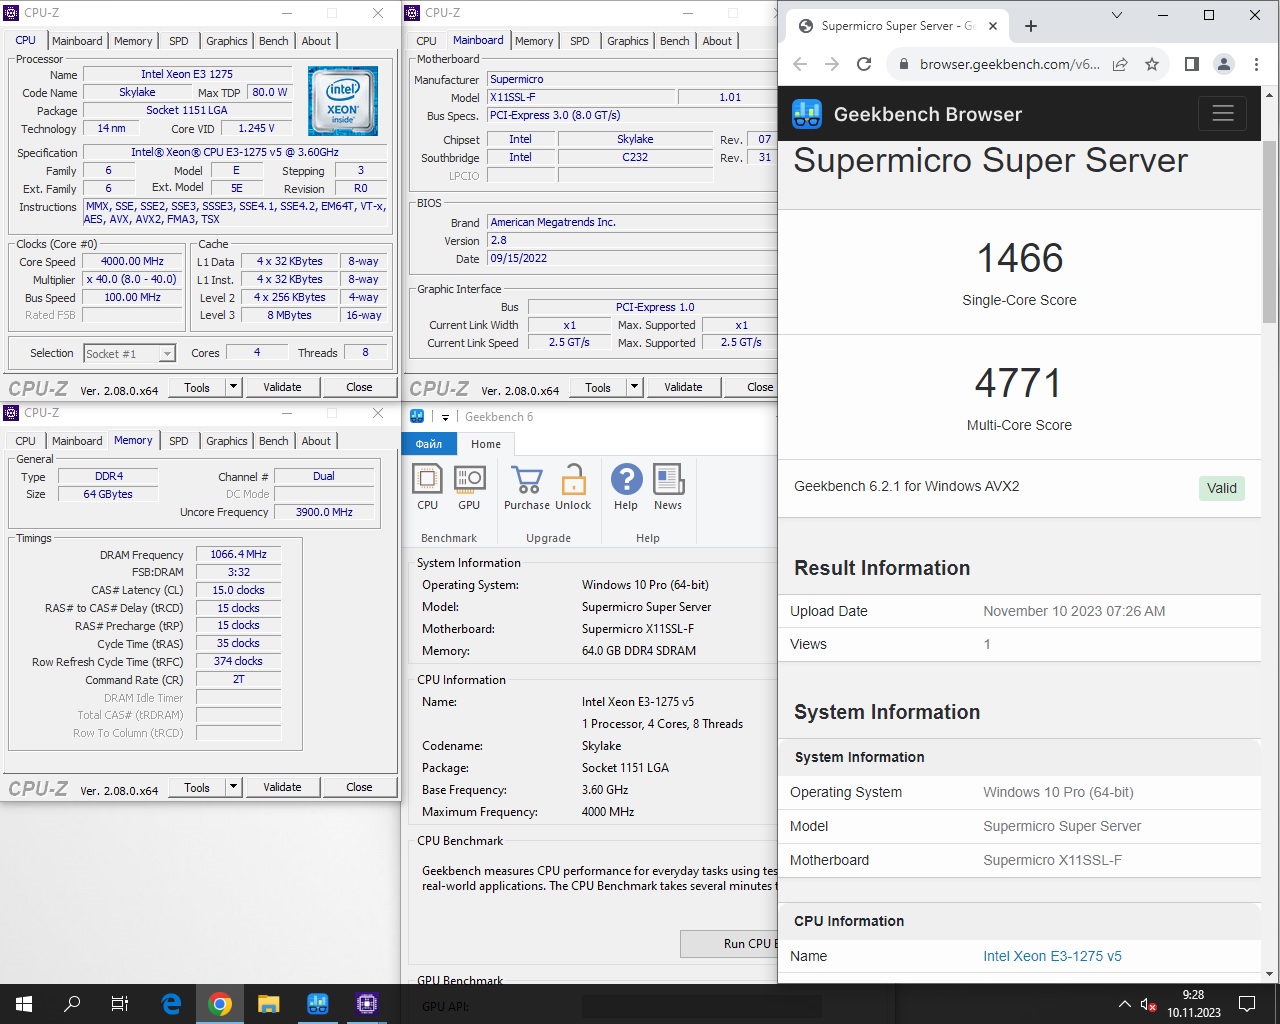The width and height of the screenshot is (1280, 1024).
Task: Open the Purchase cart icon in Geekbench
Action: (x=527, y=480)
